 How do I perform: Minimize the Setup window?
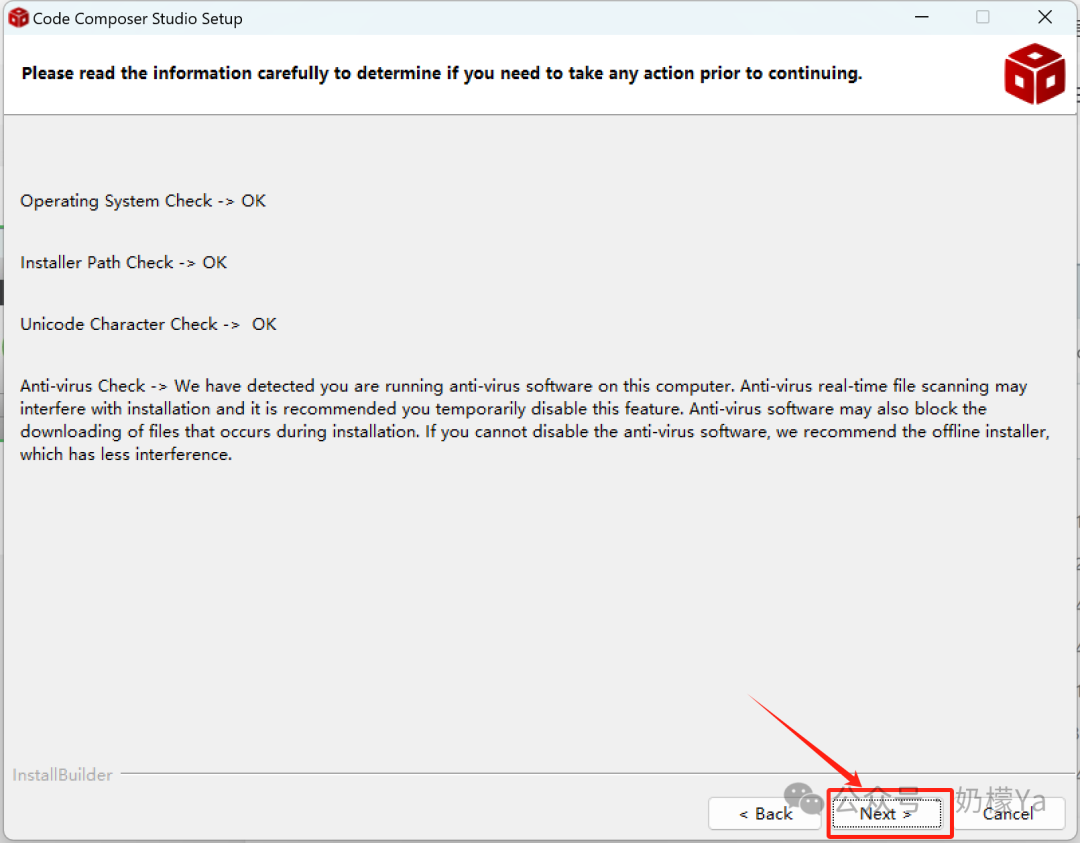tap(922, 17)
